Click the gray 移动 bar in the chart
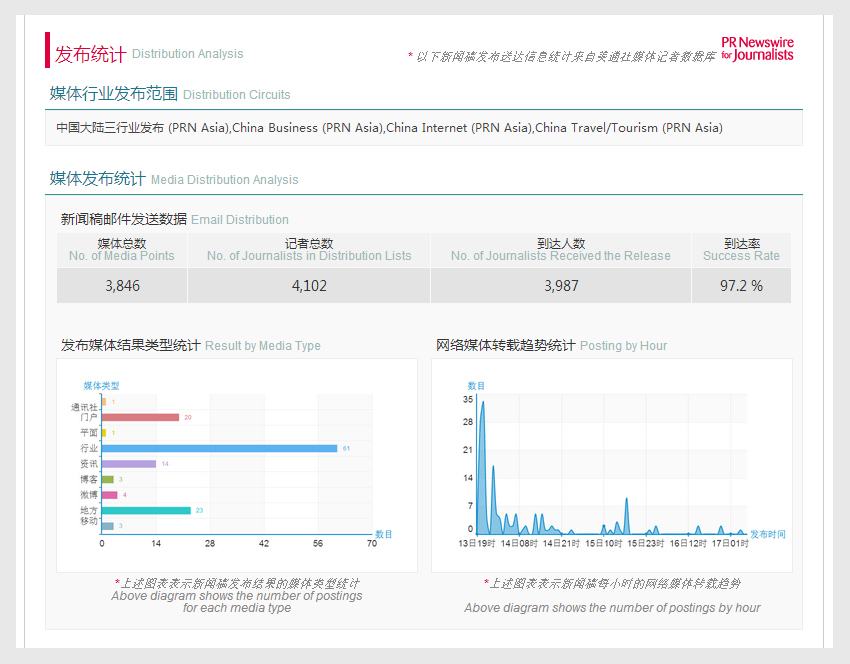This screenshot has width=850, height=664. (107, 525)
